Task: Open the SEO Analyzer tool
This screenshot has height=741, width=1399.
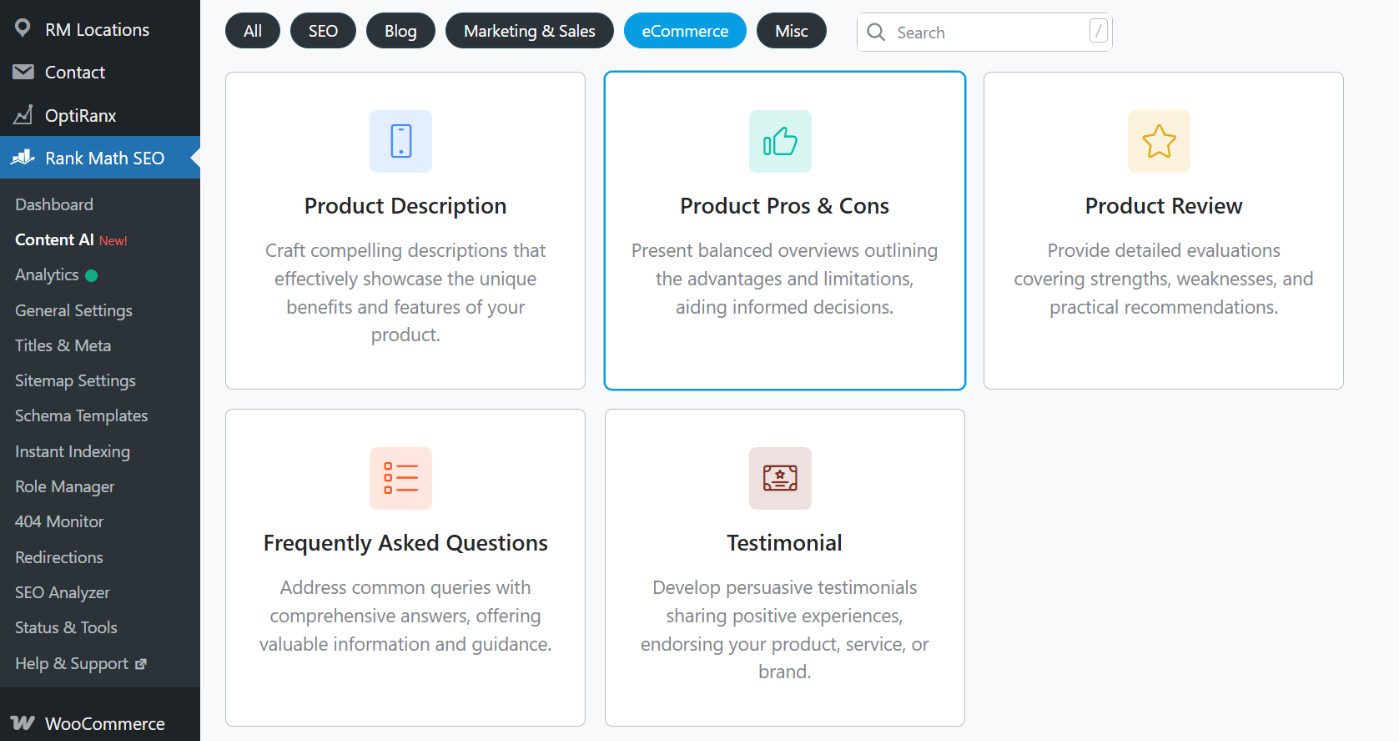Action: pos(61,592)
